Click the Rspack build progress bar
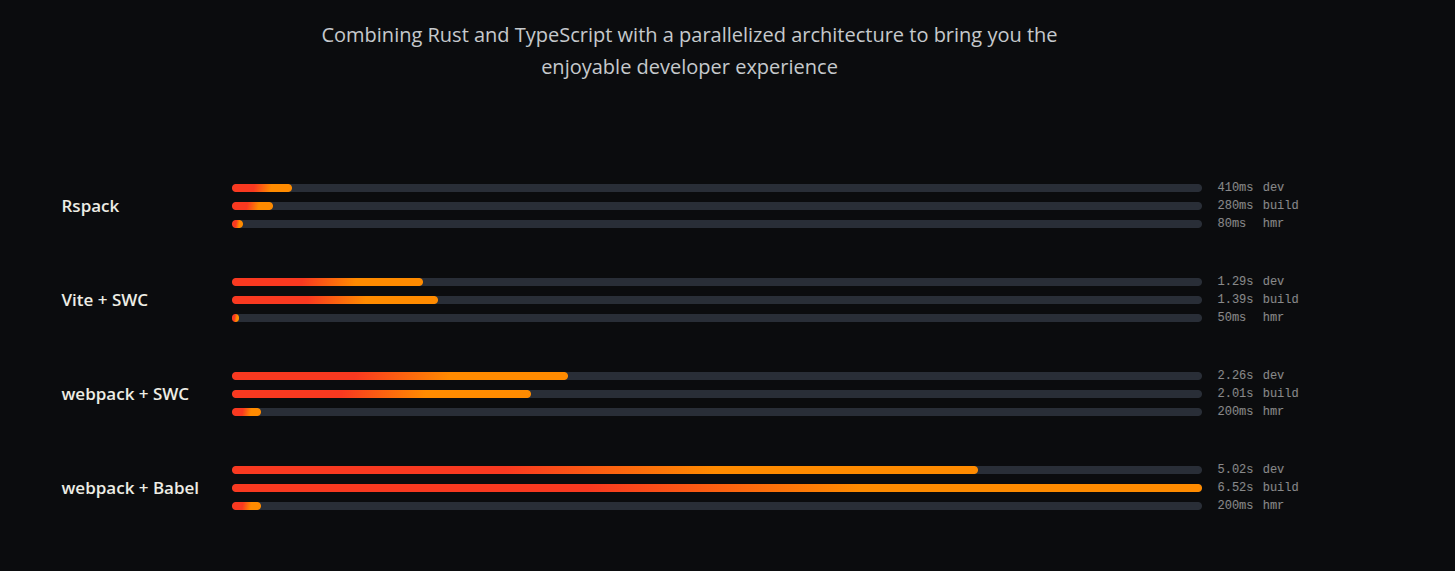1455x571 pixels. 717,206
